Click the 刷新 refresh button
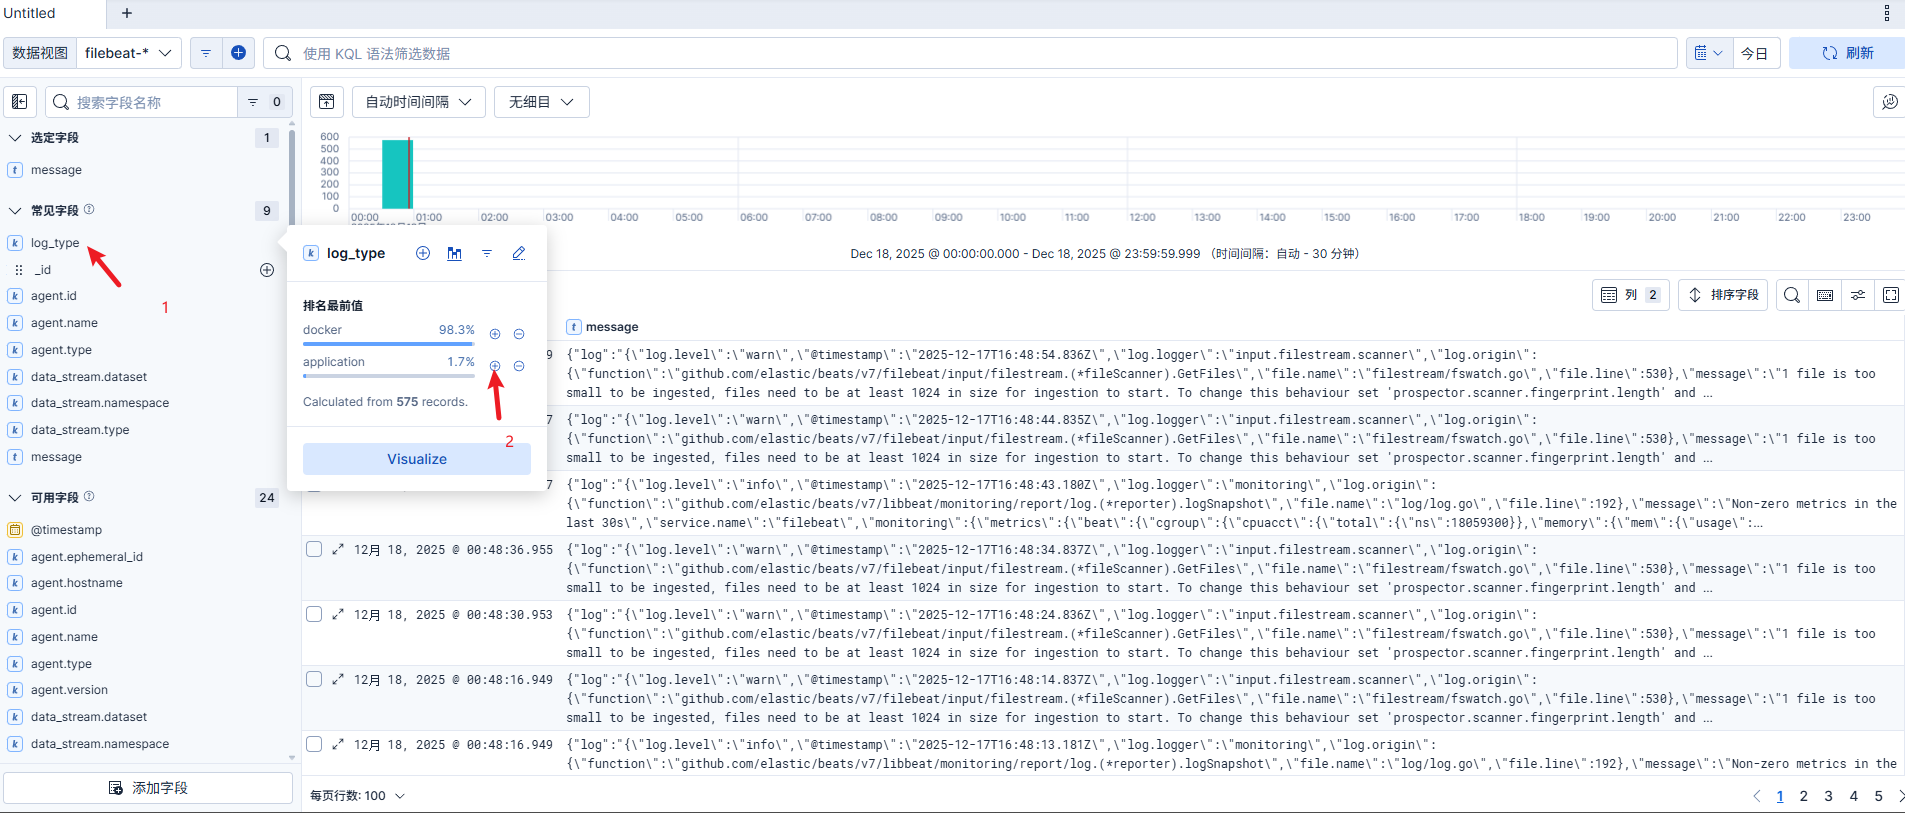Image resolution: width=1905 pixels, height=813 pixels. (1847, 53)
